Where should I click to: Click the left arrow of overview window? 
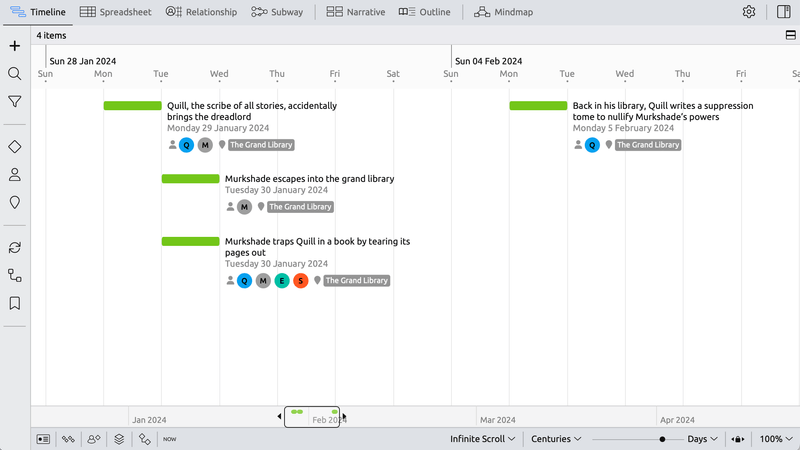[x=279, y=416]
